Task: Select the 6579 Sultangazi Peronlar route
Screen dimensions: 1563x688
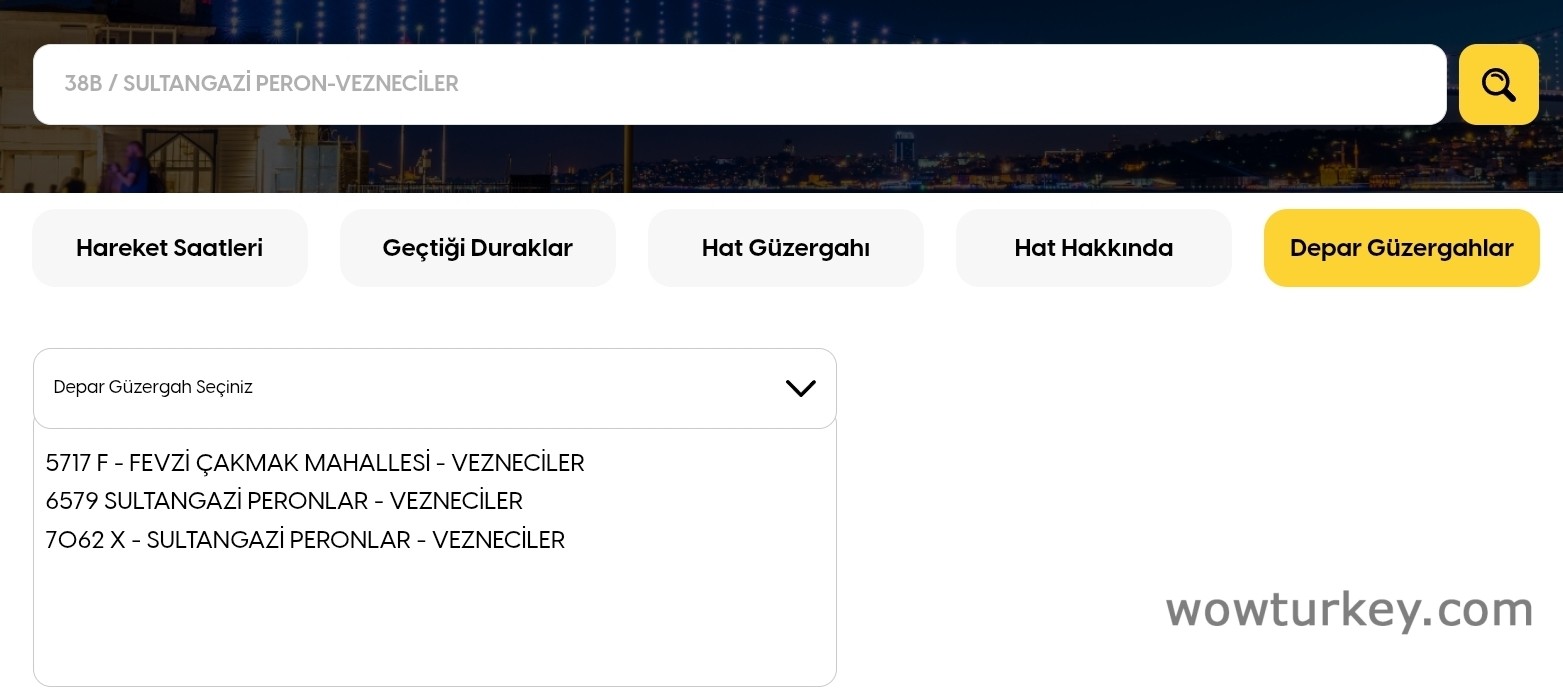Action: pyautogui.click(x=284, y=501)
